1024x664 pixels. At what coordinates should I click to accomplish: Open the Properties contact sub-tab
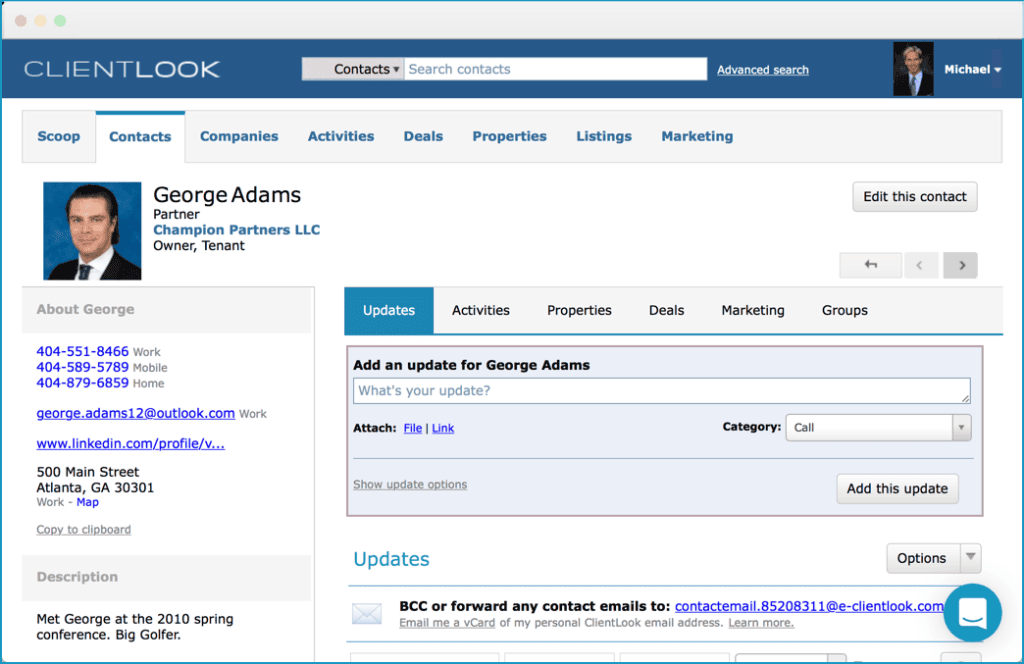click(579, 311)
